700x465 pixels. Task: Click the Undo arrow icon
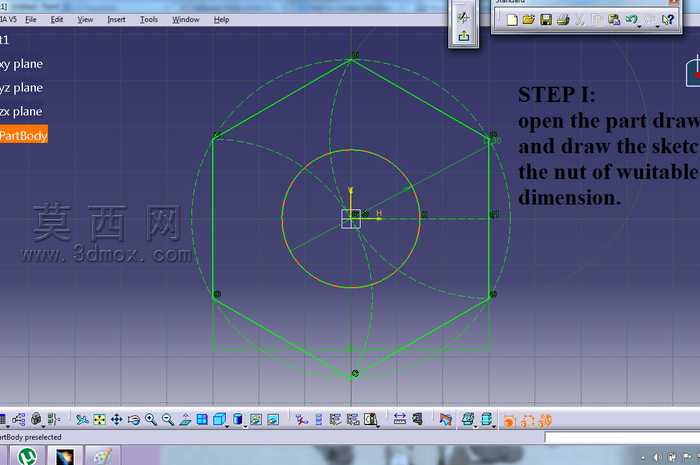[x=631, y=19]
